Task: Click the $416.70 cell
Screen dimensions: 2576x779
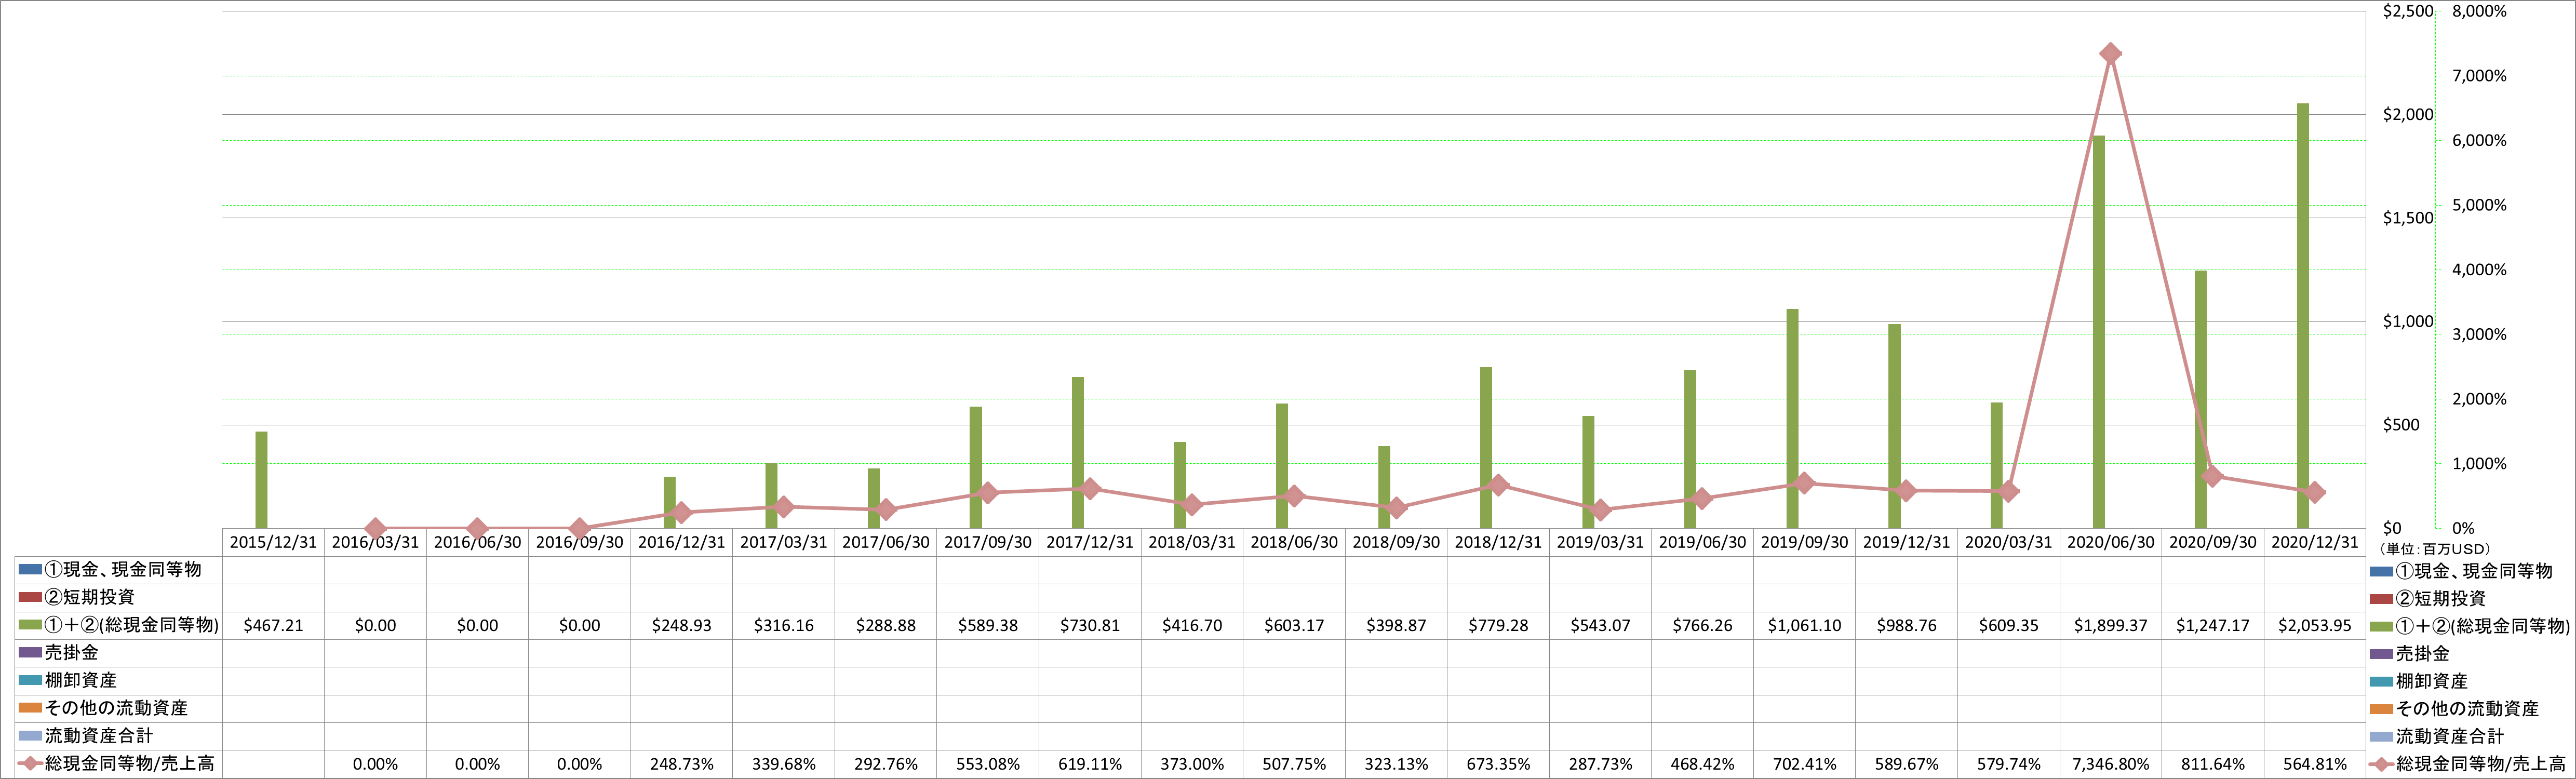Action: click(1192, 625)
